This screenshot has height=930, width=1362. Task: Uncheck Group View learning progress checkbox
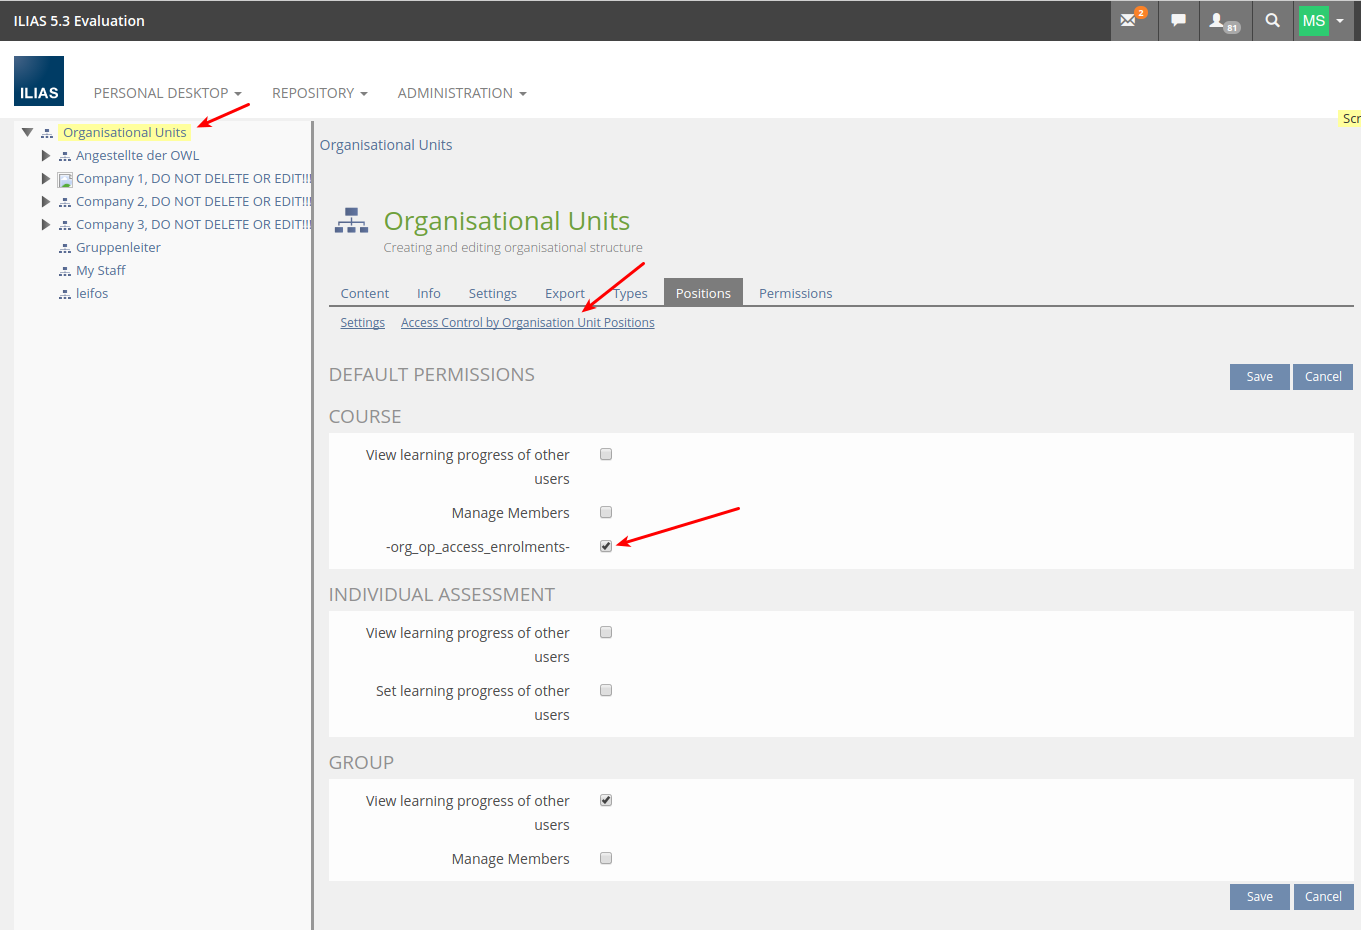(606, 800)
